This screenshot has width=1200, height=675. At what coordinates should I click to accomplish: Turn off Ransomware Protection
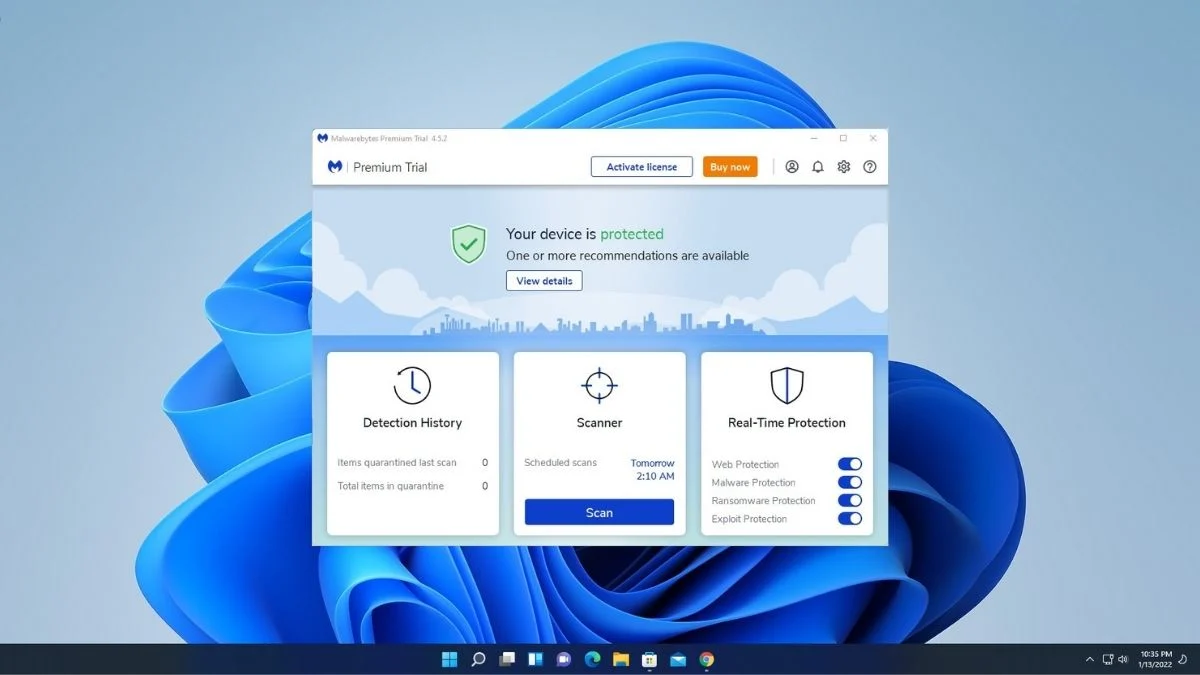850,500
